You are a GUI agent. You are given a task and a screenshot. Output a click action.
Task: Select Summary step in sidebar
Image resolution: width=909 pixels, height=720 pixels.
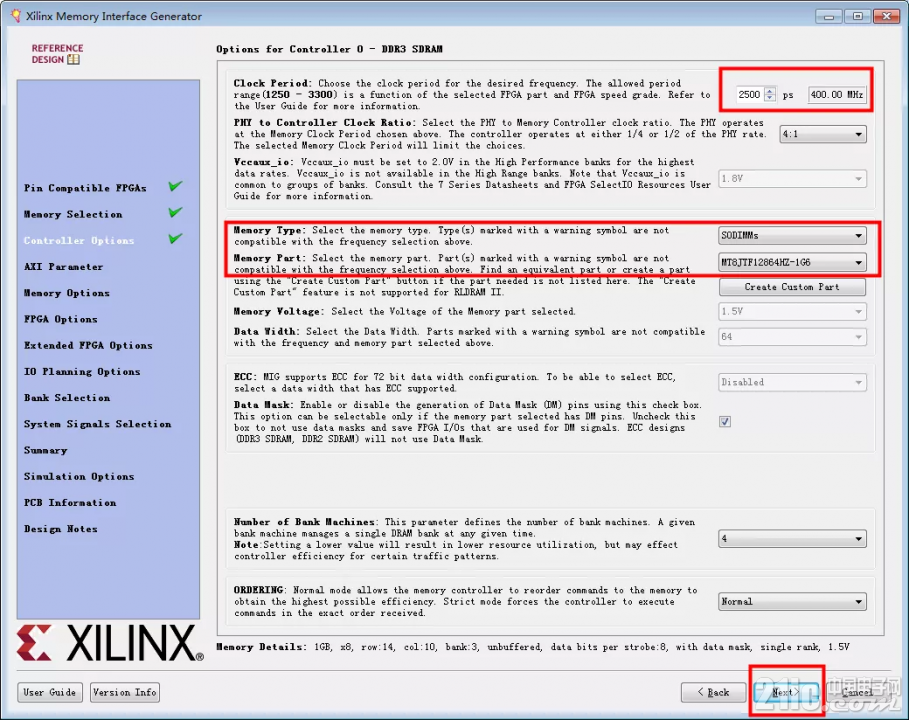[x=45, y=450]
